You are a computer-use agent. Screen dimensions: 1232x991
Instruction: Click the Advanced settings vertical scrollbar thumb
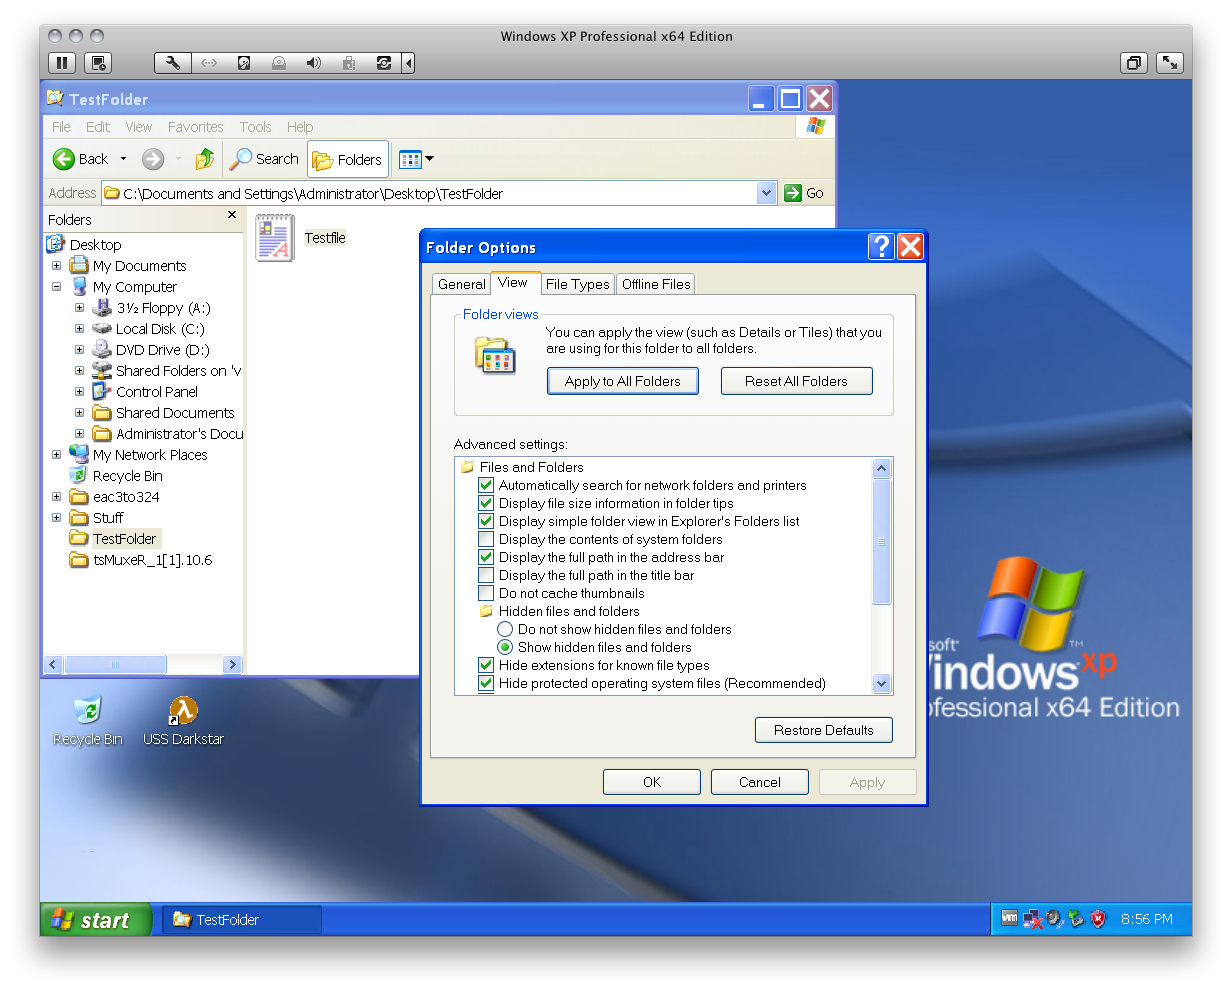(x=881, y=541)
